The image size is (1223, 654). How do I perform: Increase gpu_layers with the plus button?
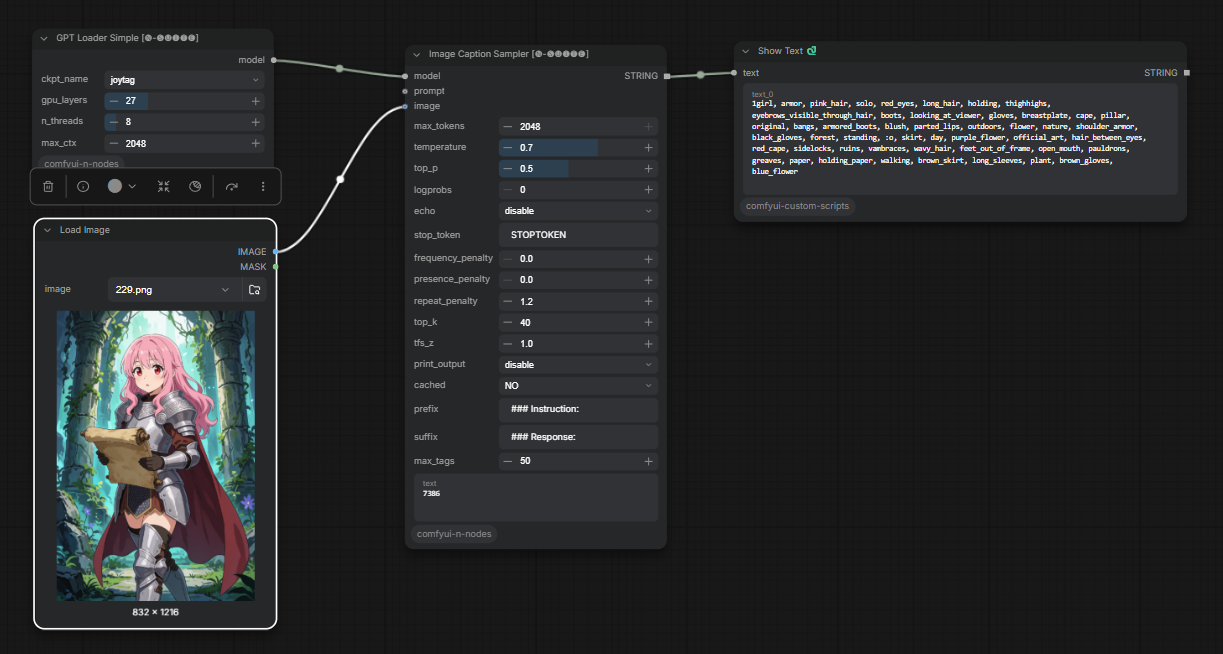tap(256, 101)
